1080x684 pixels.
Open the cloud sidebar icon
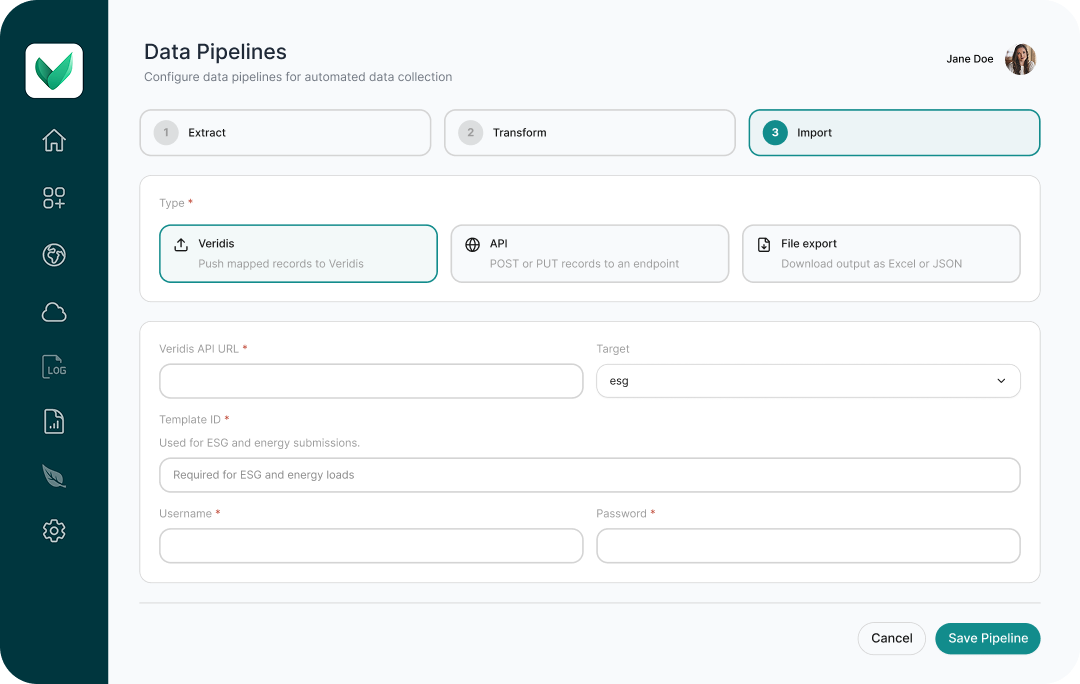[x=54, y=312]
